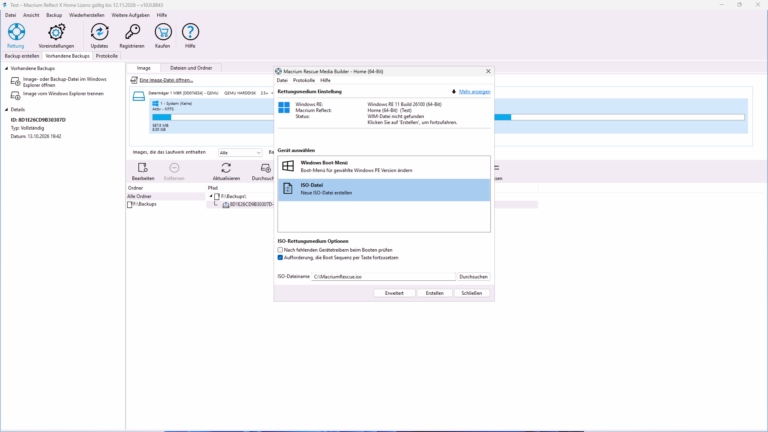The image size is (768, 432).
Task: Open Voreinstellungen gear icon
Action: tap(56, 32)
